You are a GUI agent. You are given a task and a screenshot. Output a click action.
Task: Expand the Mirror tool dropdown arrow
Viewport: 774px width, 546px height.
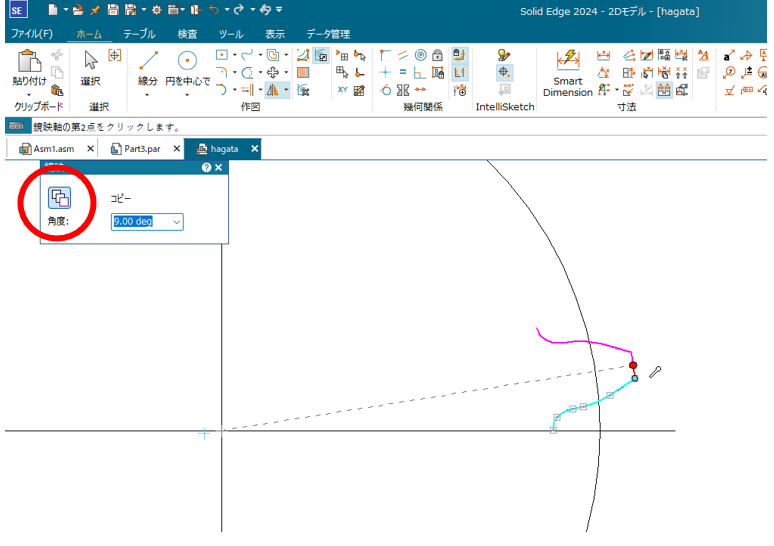[x=285, y=90]
